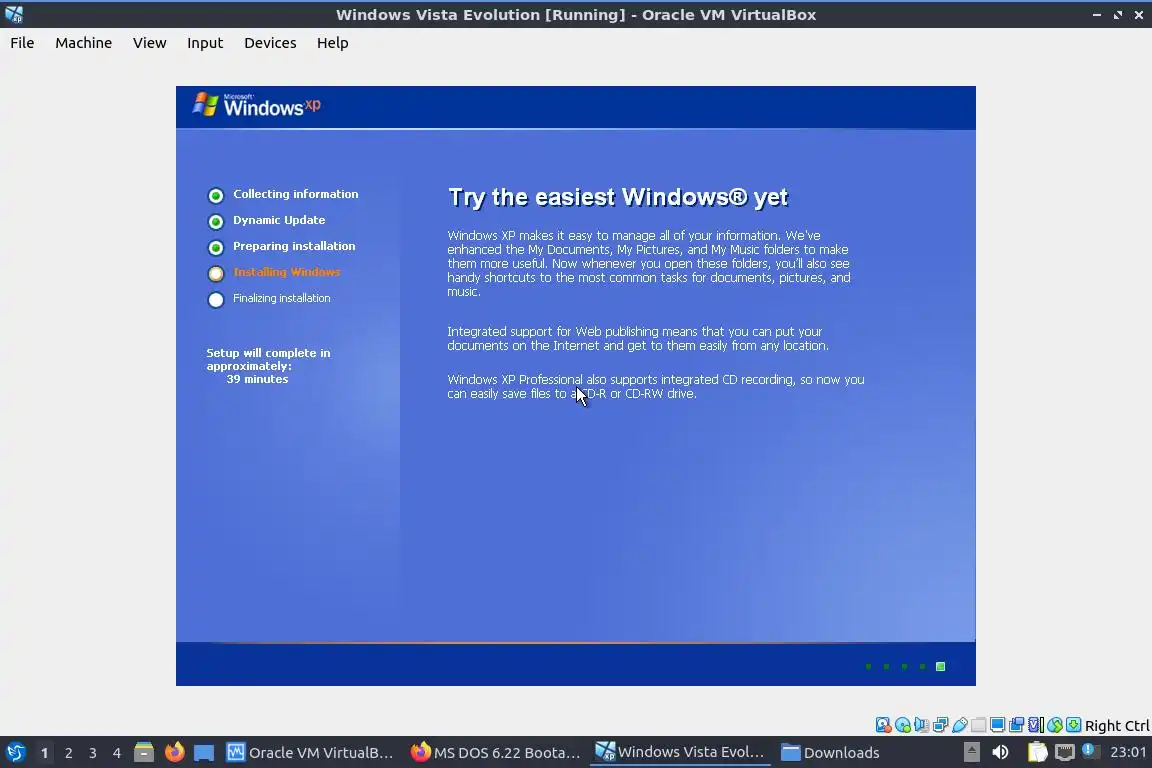The height and width of the screenshot is (768, 1152).
Task: Click the Windows XP logo in setup header
Action: pos(256,105)
